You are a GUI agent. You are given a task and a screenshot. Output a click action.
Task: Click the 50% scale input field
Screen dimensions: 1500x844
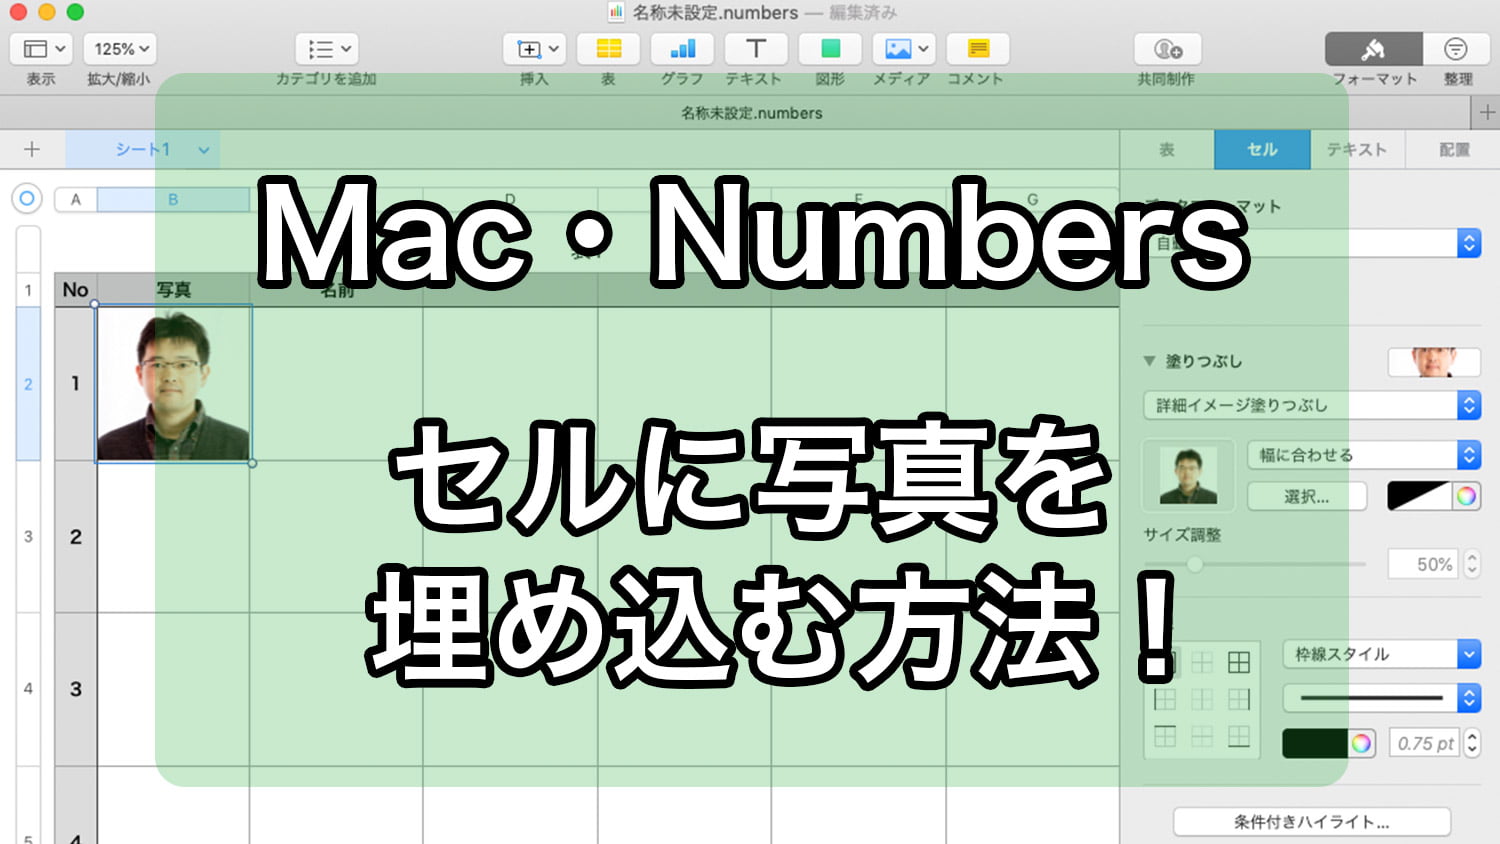[1424, 564]
